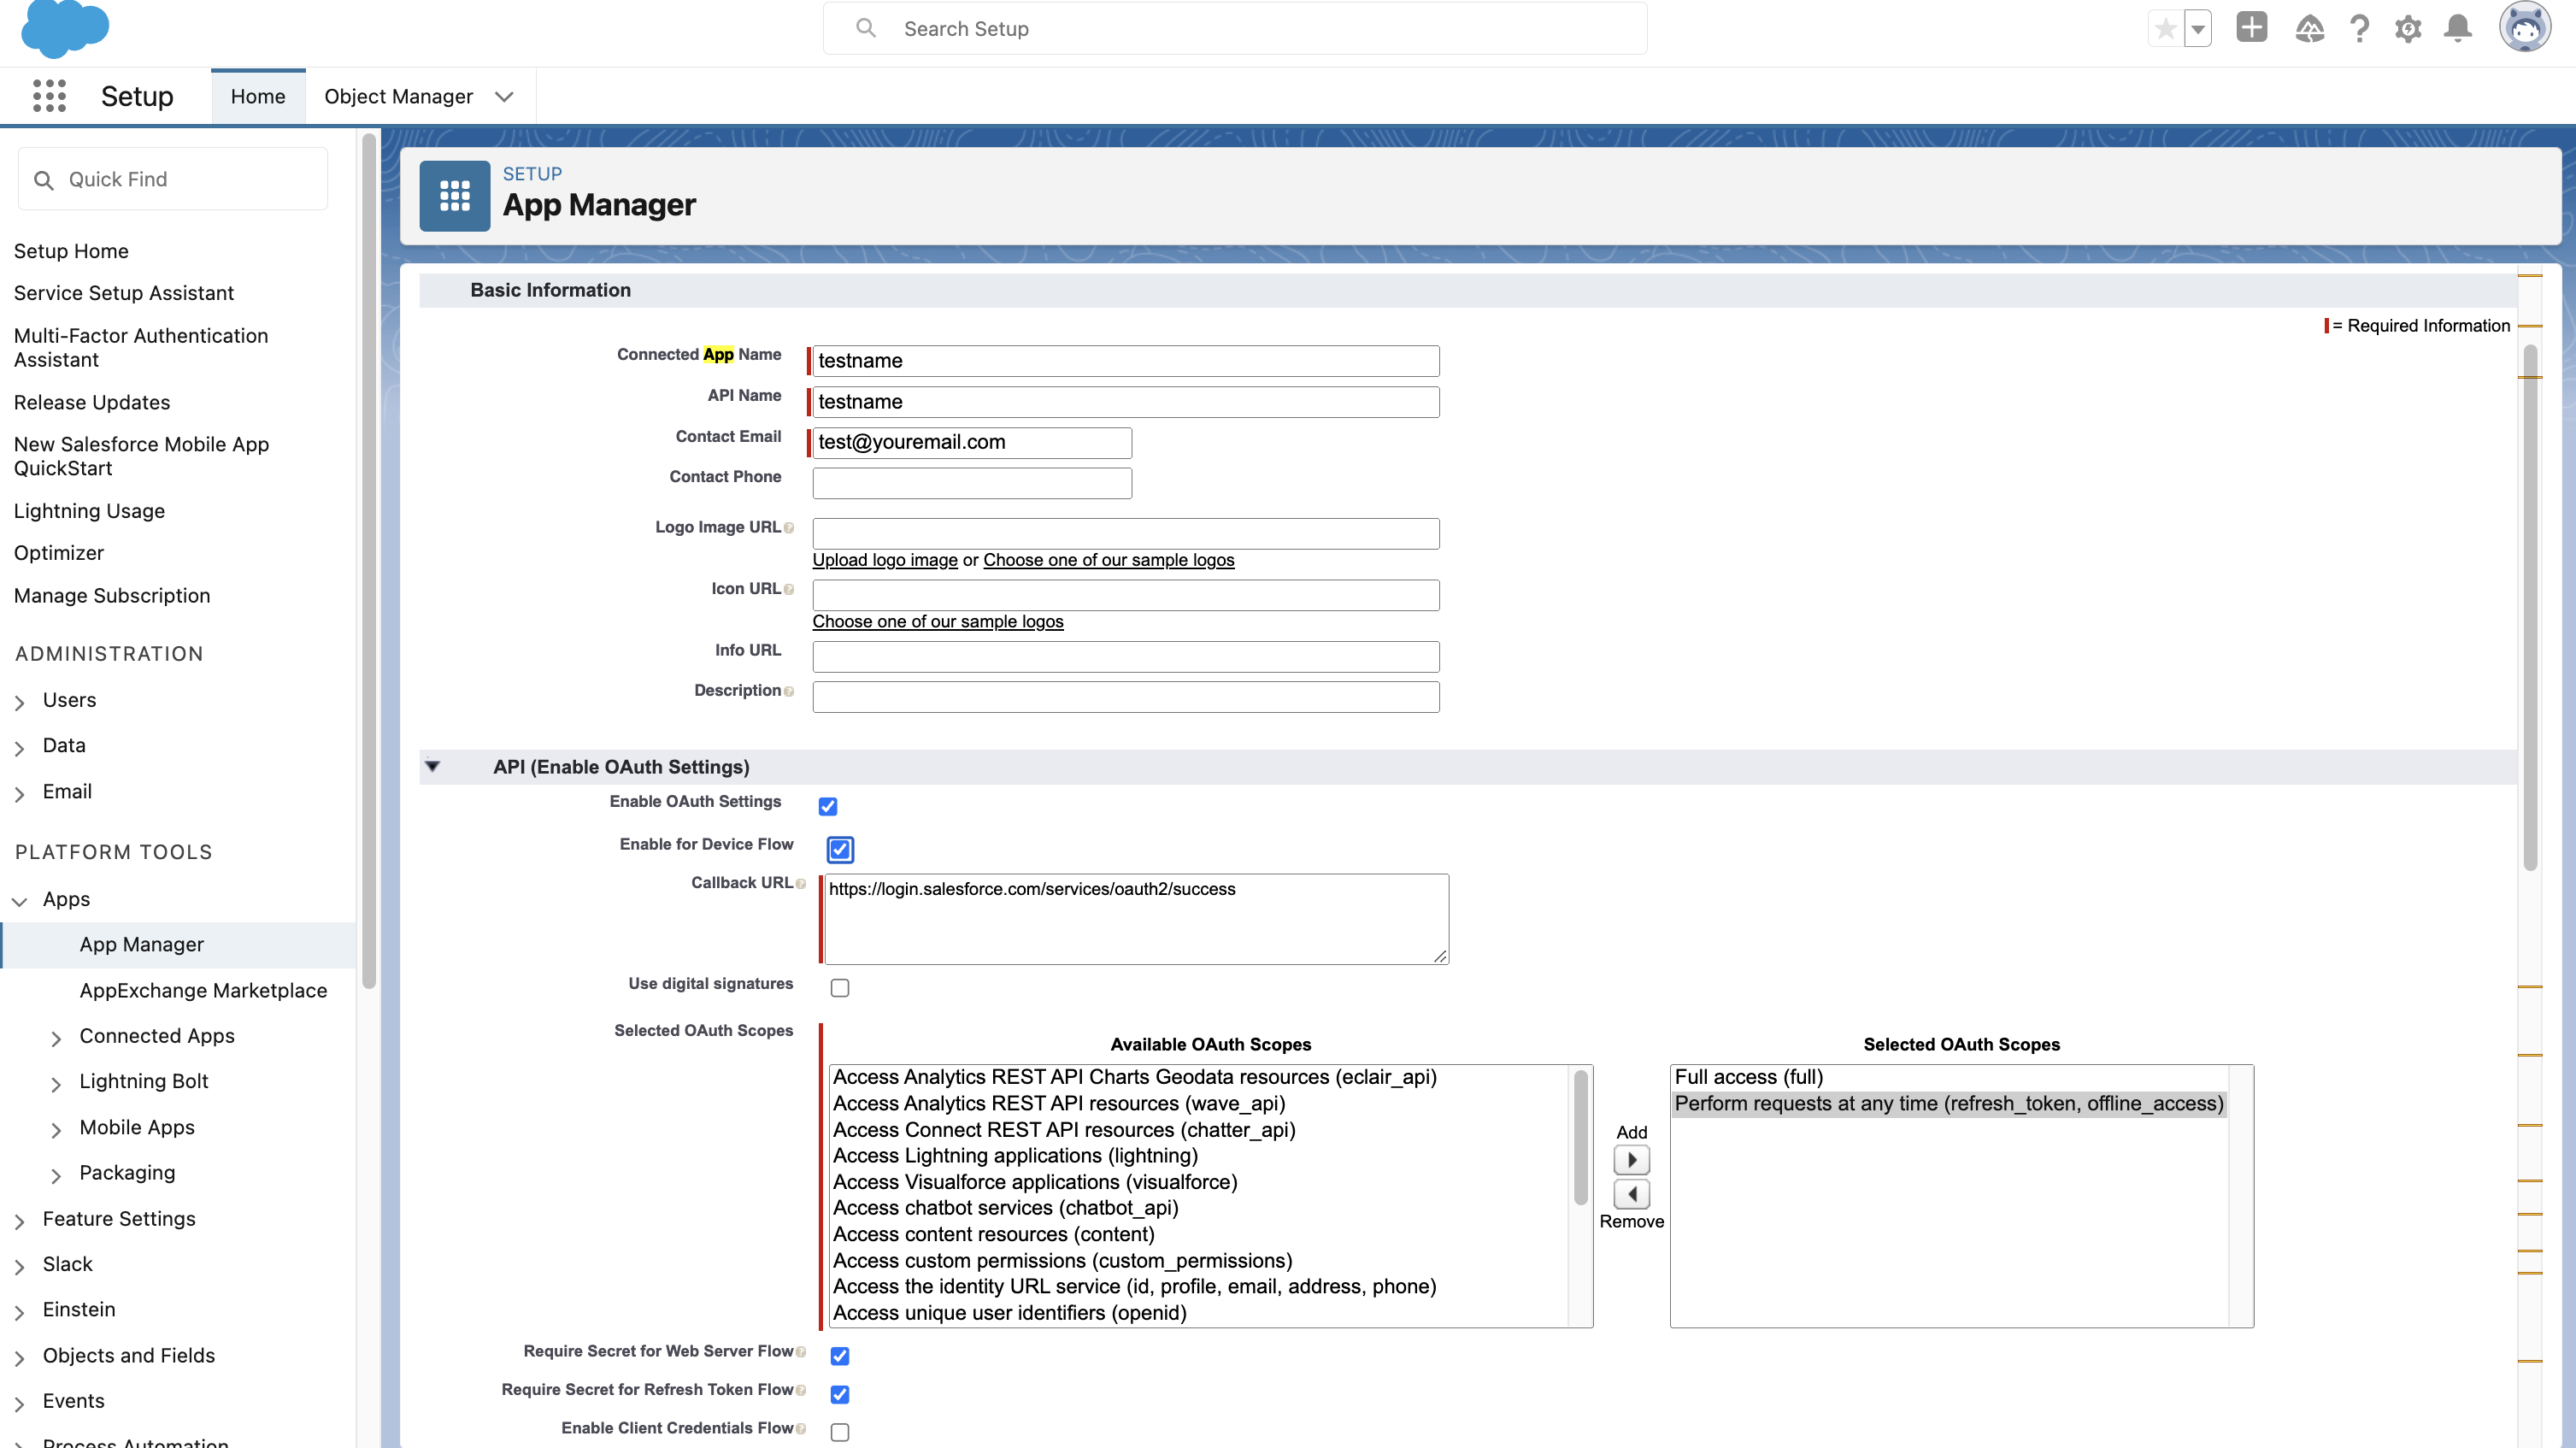The image size is (2576, 1448).
Task: Open the help question mark icon
Action: 2360,29
